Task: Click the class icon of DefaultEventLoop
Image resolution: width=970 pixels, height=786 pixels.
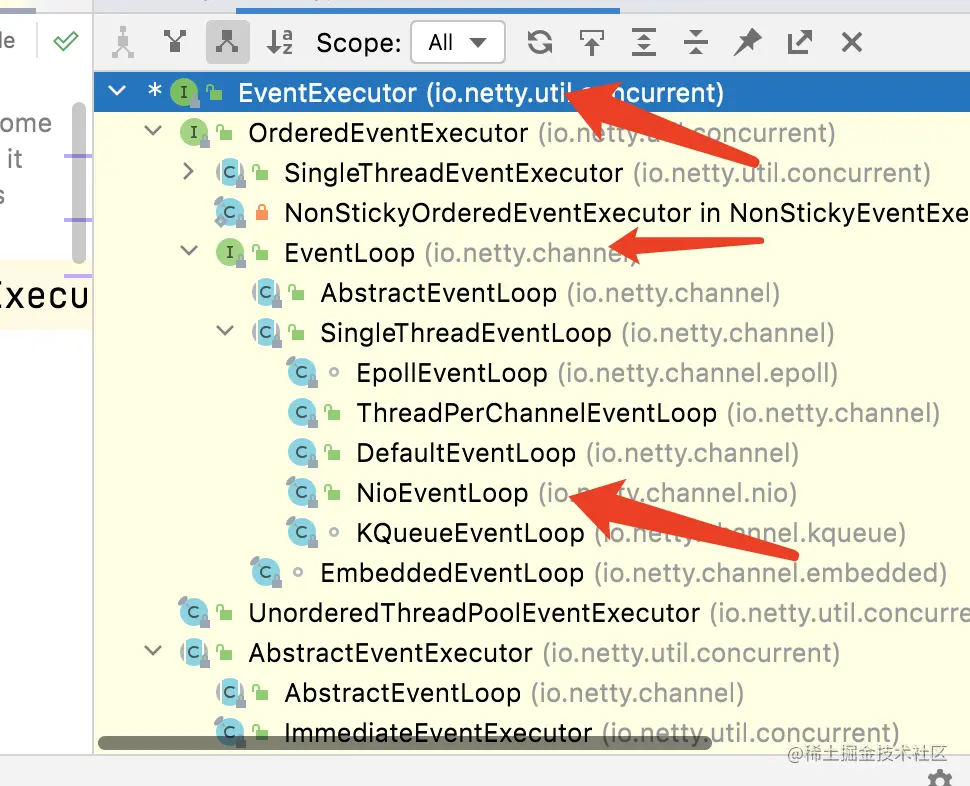Action: [302, 453]
